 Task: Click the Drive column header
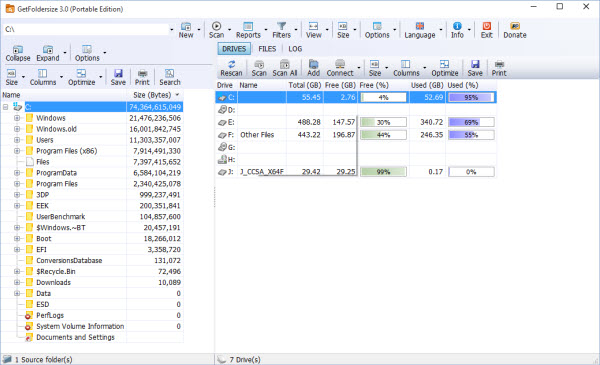[x=225, y=85]
